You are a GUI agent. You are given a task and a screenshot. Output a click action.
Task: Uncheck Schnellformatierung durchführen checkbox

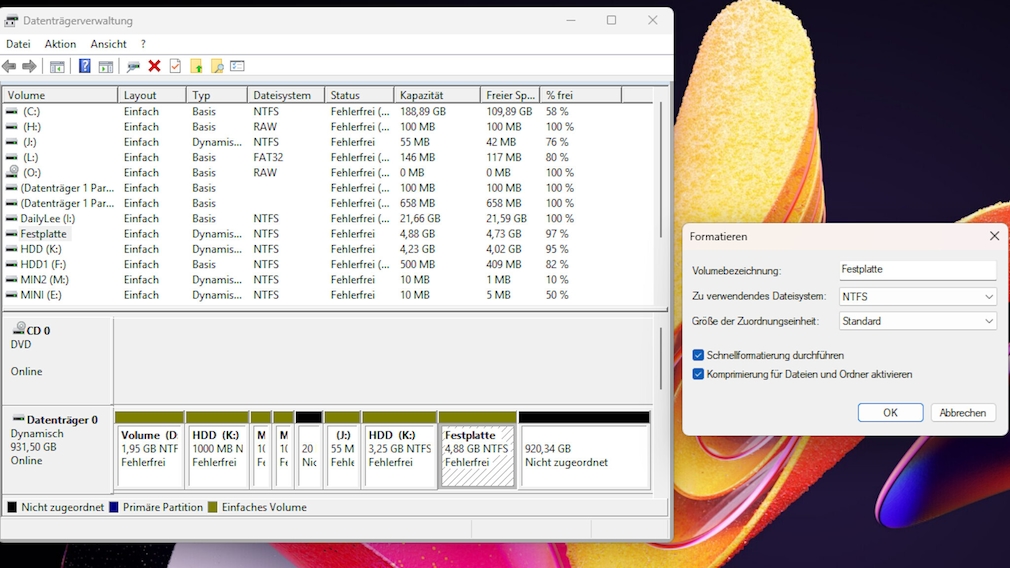point(698,355)
